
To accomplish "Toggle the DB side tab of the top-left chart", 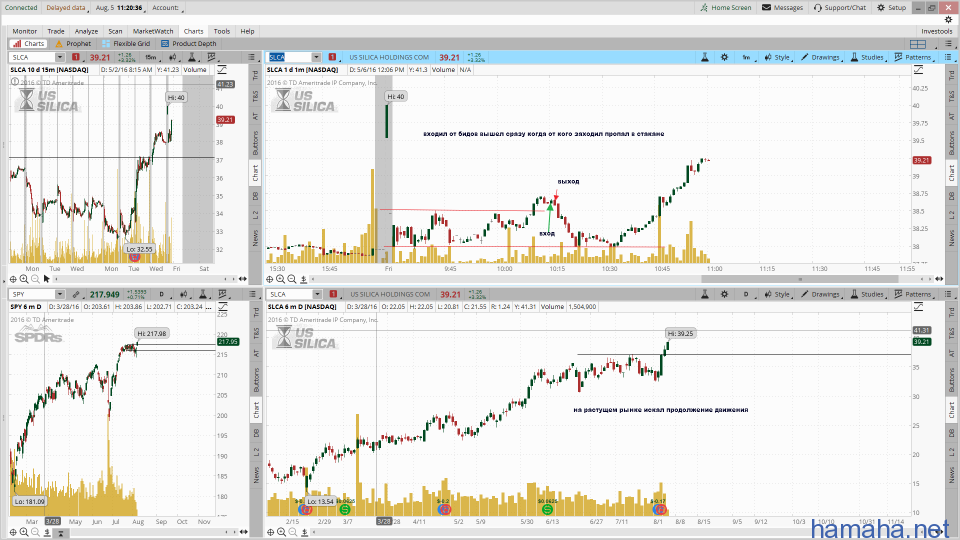I will [x=256, y=196].
